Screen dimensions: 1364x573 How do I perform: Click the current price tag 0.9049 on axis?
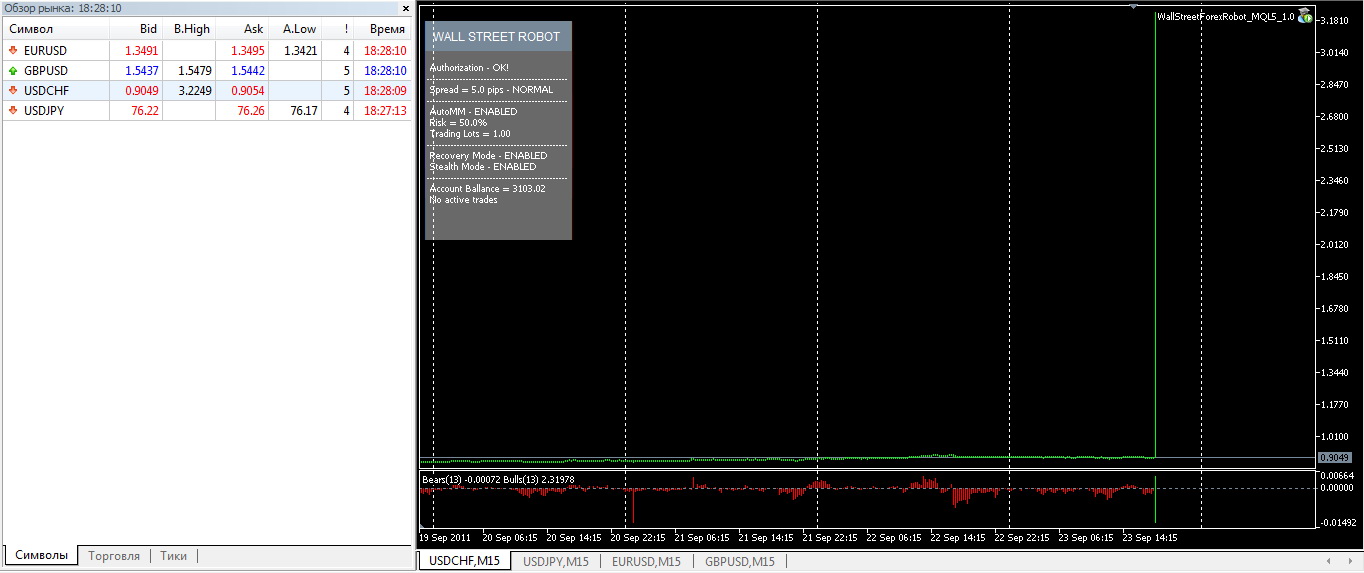(x=1335, y=457)
